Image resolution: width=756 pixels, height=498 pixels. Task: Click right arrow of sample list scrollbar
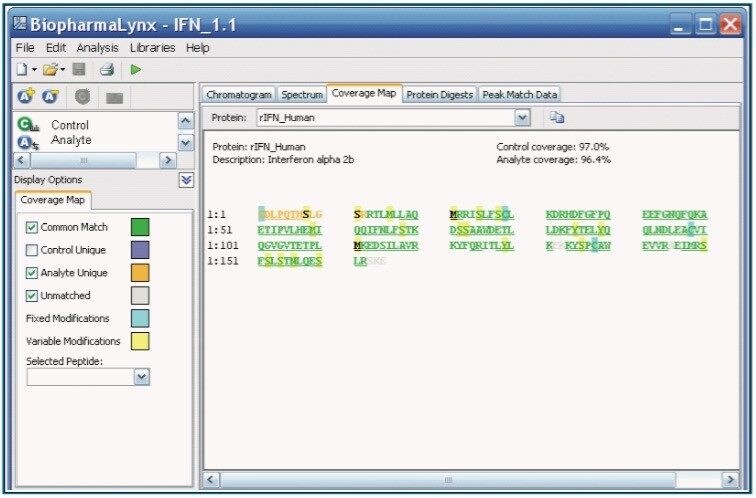[x=168, y=160]
